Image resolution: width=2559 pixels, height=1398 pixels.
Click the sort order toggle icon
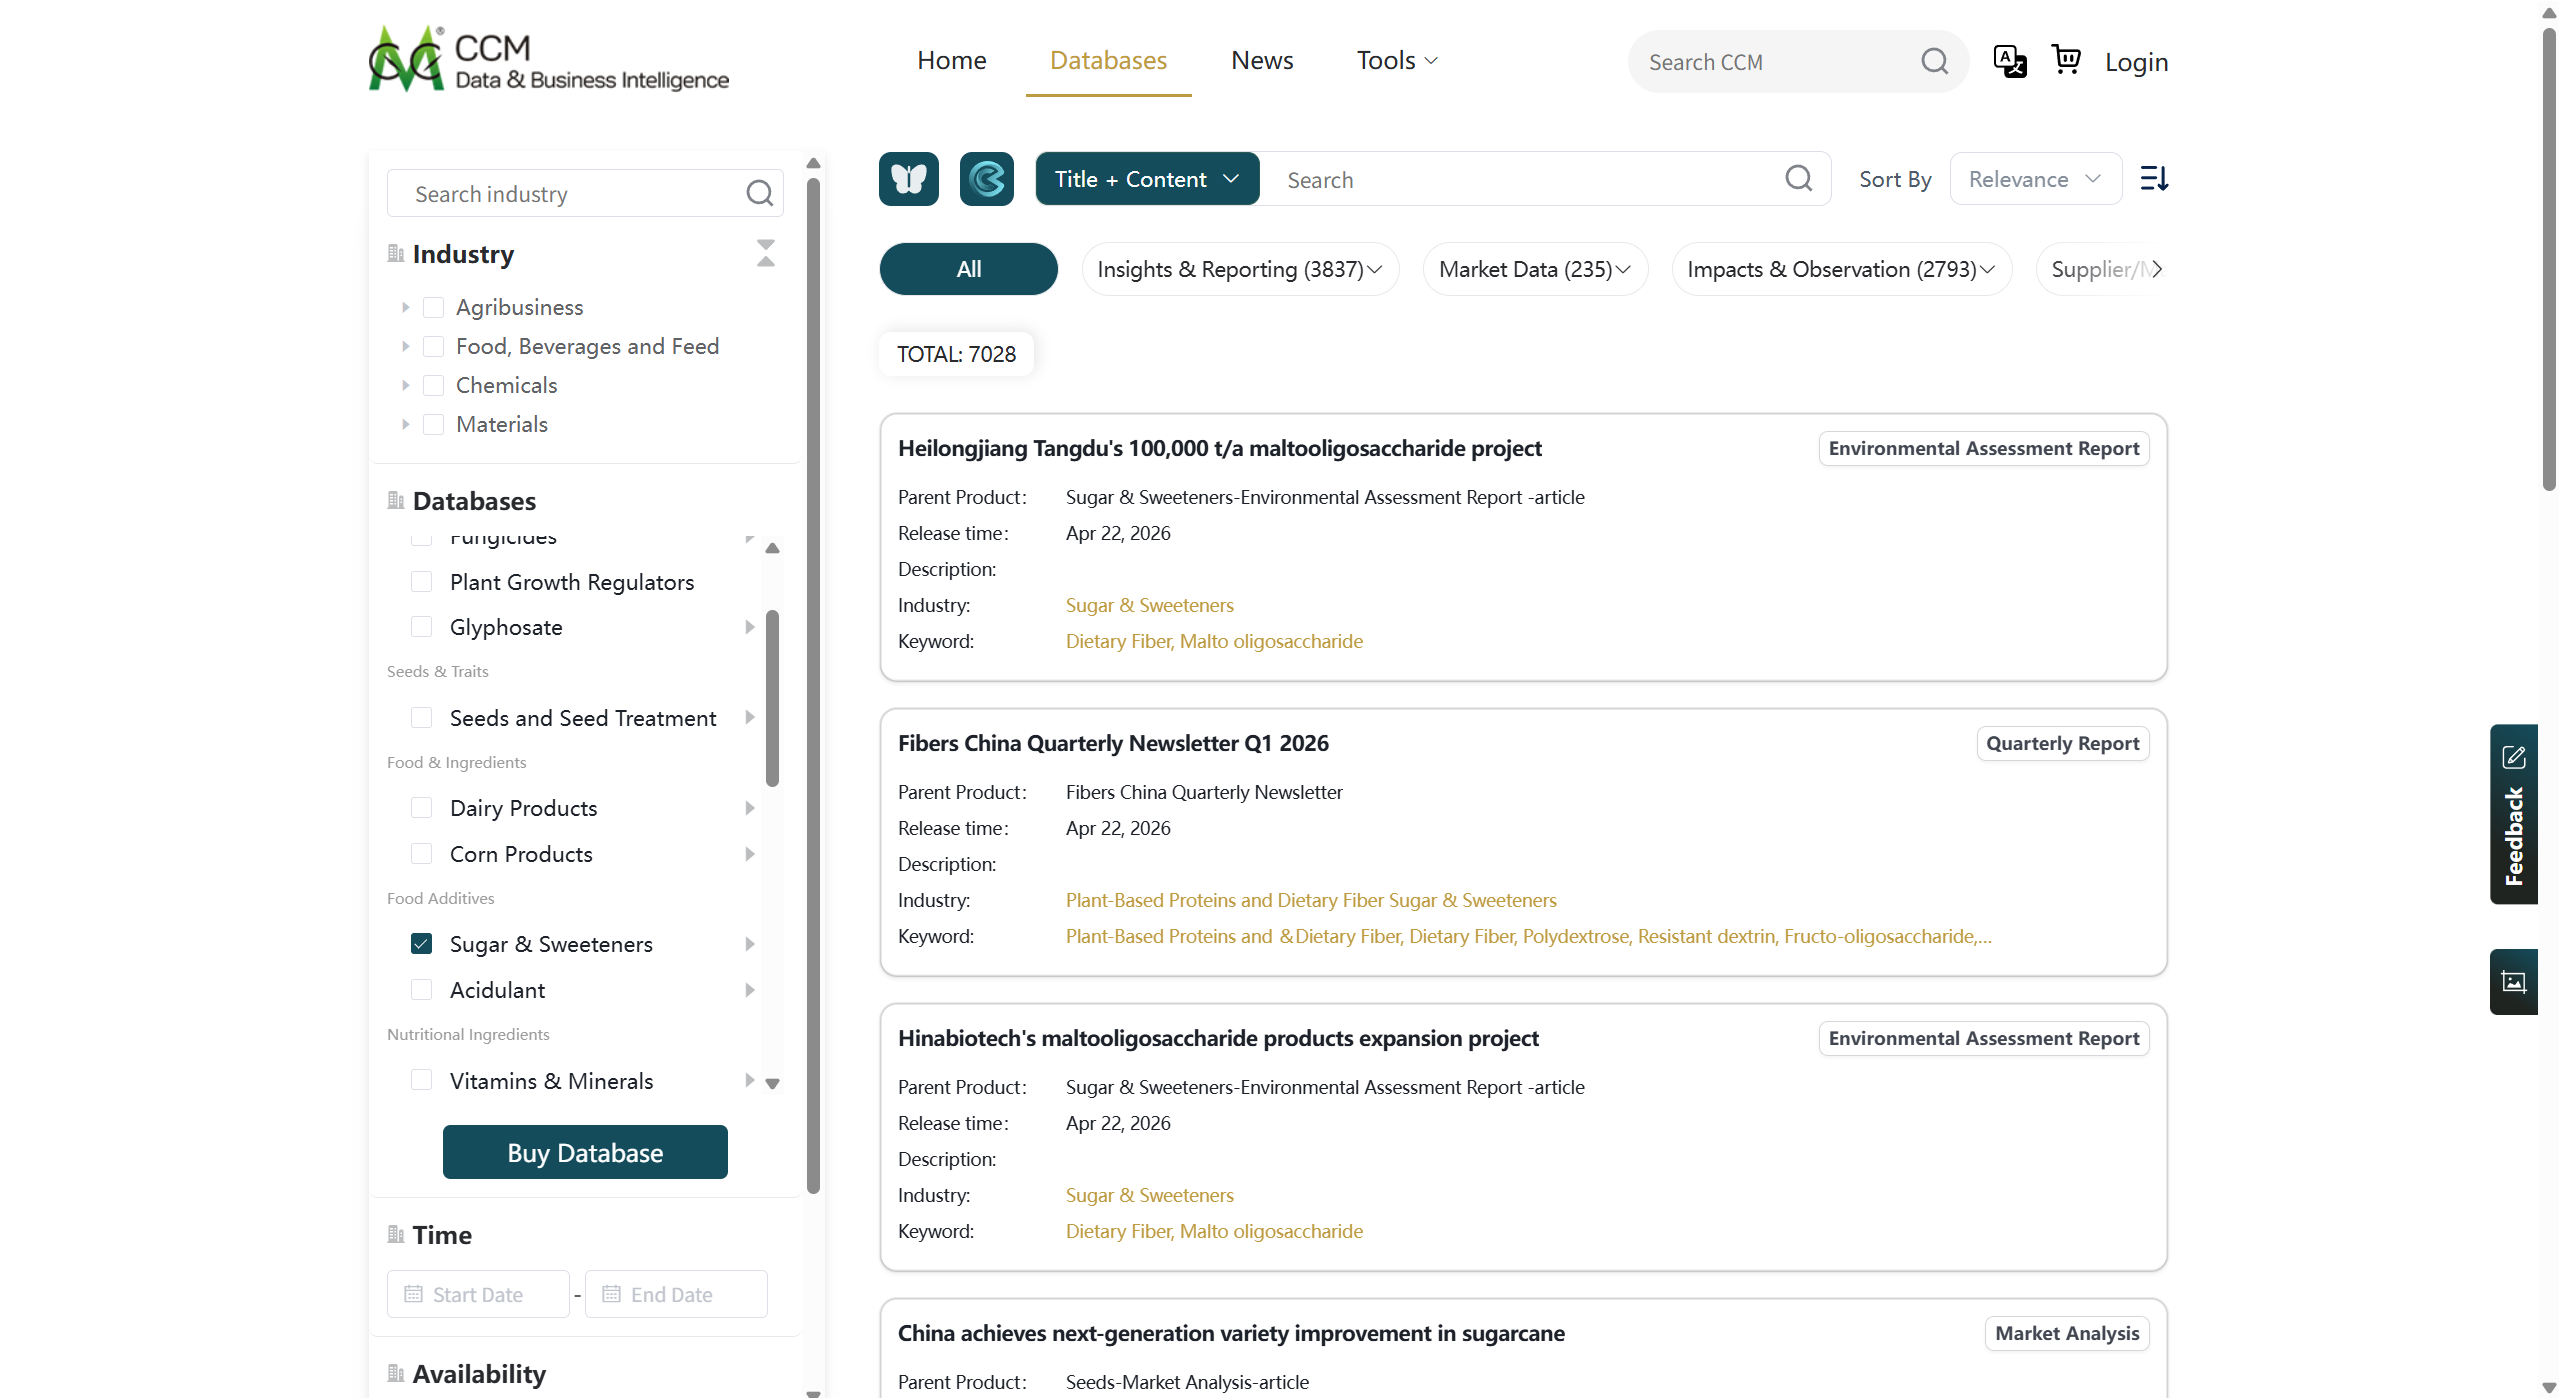[x=2153, y=179]
